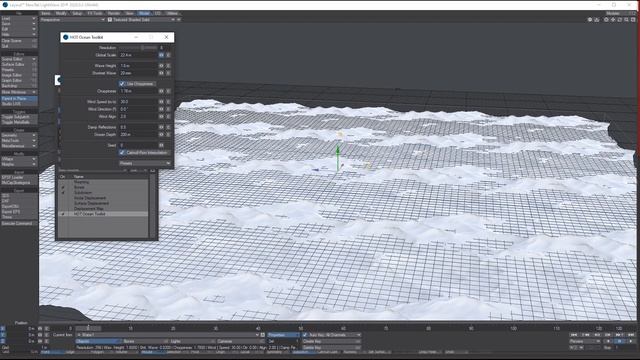Toggle Use Choppiness checkbox
Viewport: 640px width, 360px height.
click(x=122, y=84)
